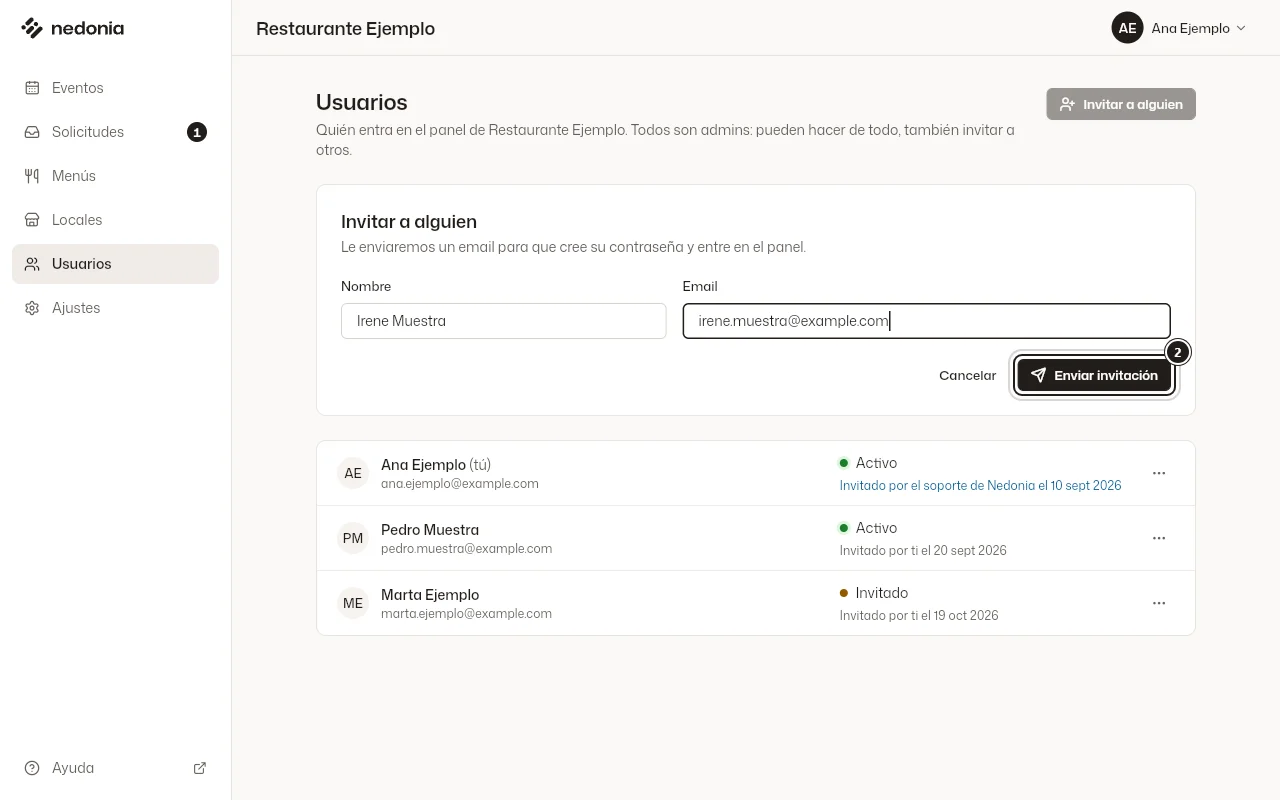The width and height of the screenshot is (1280, 800).
Task: Open Ajustes in the sidebar
Action: click(x=115, y=308)
